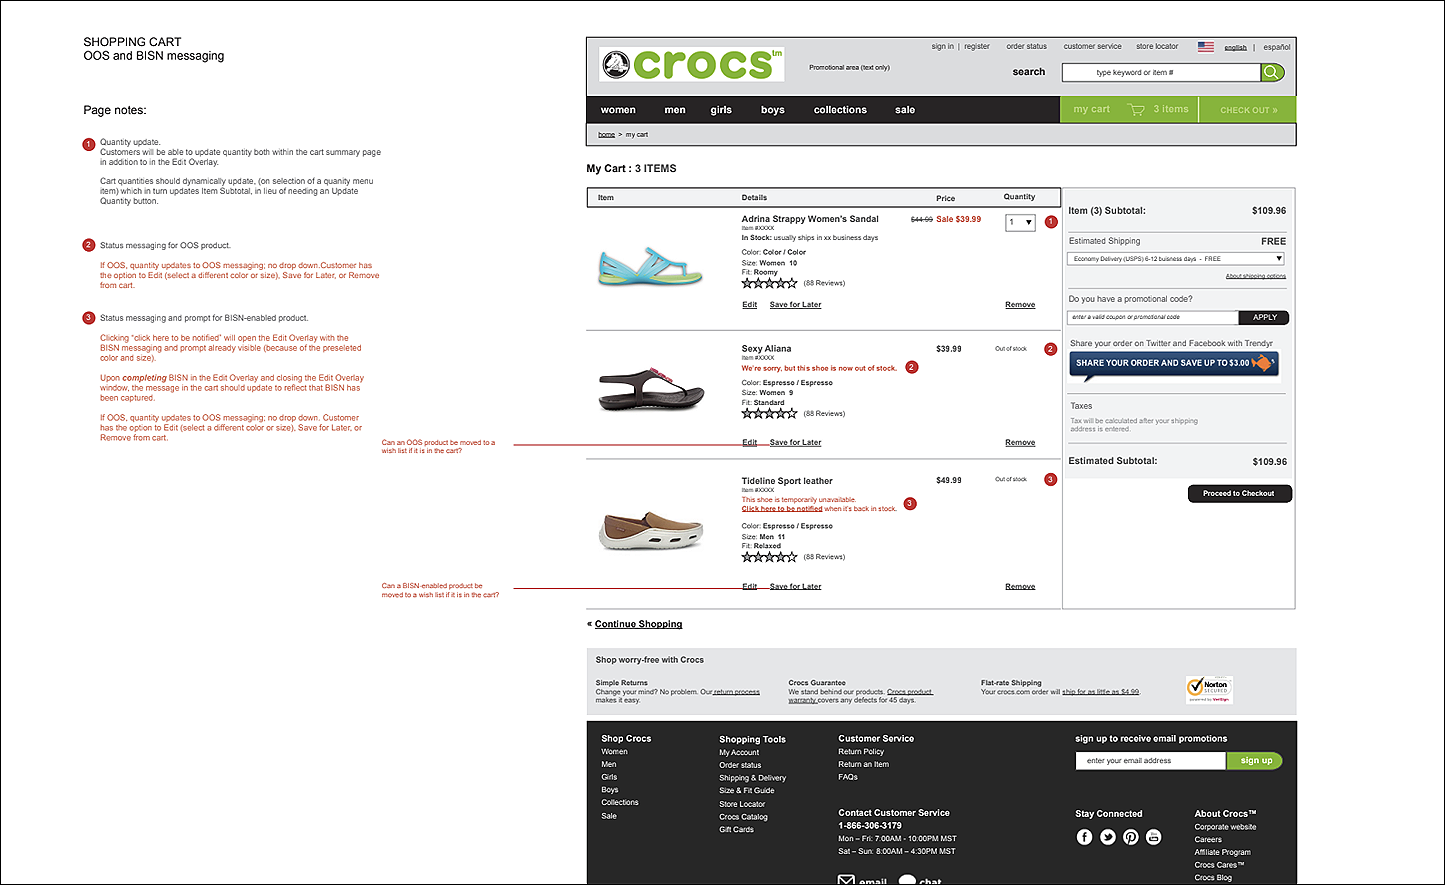Open the Economy Delivery shipping dropdown
Image resolution: width=1445 pixels, height=885 pixels.
click(1178, 258)
